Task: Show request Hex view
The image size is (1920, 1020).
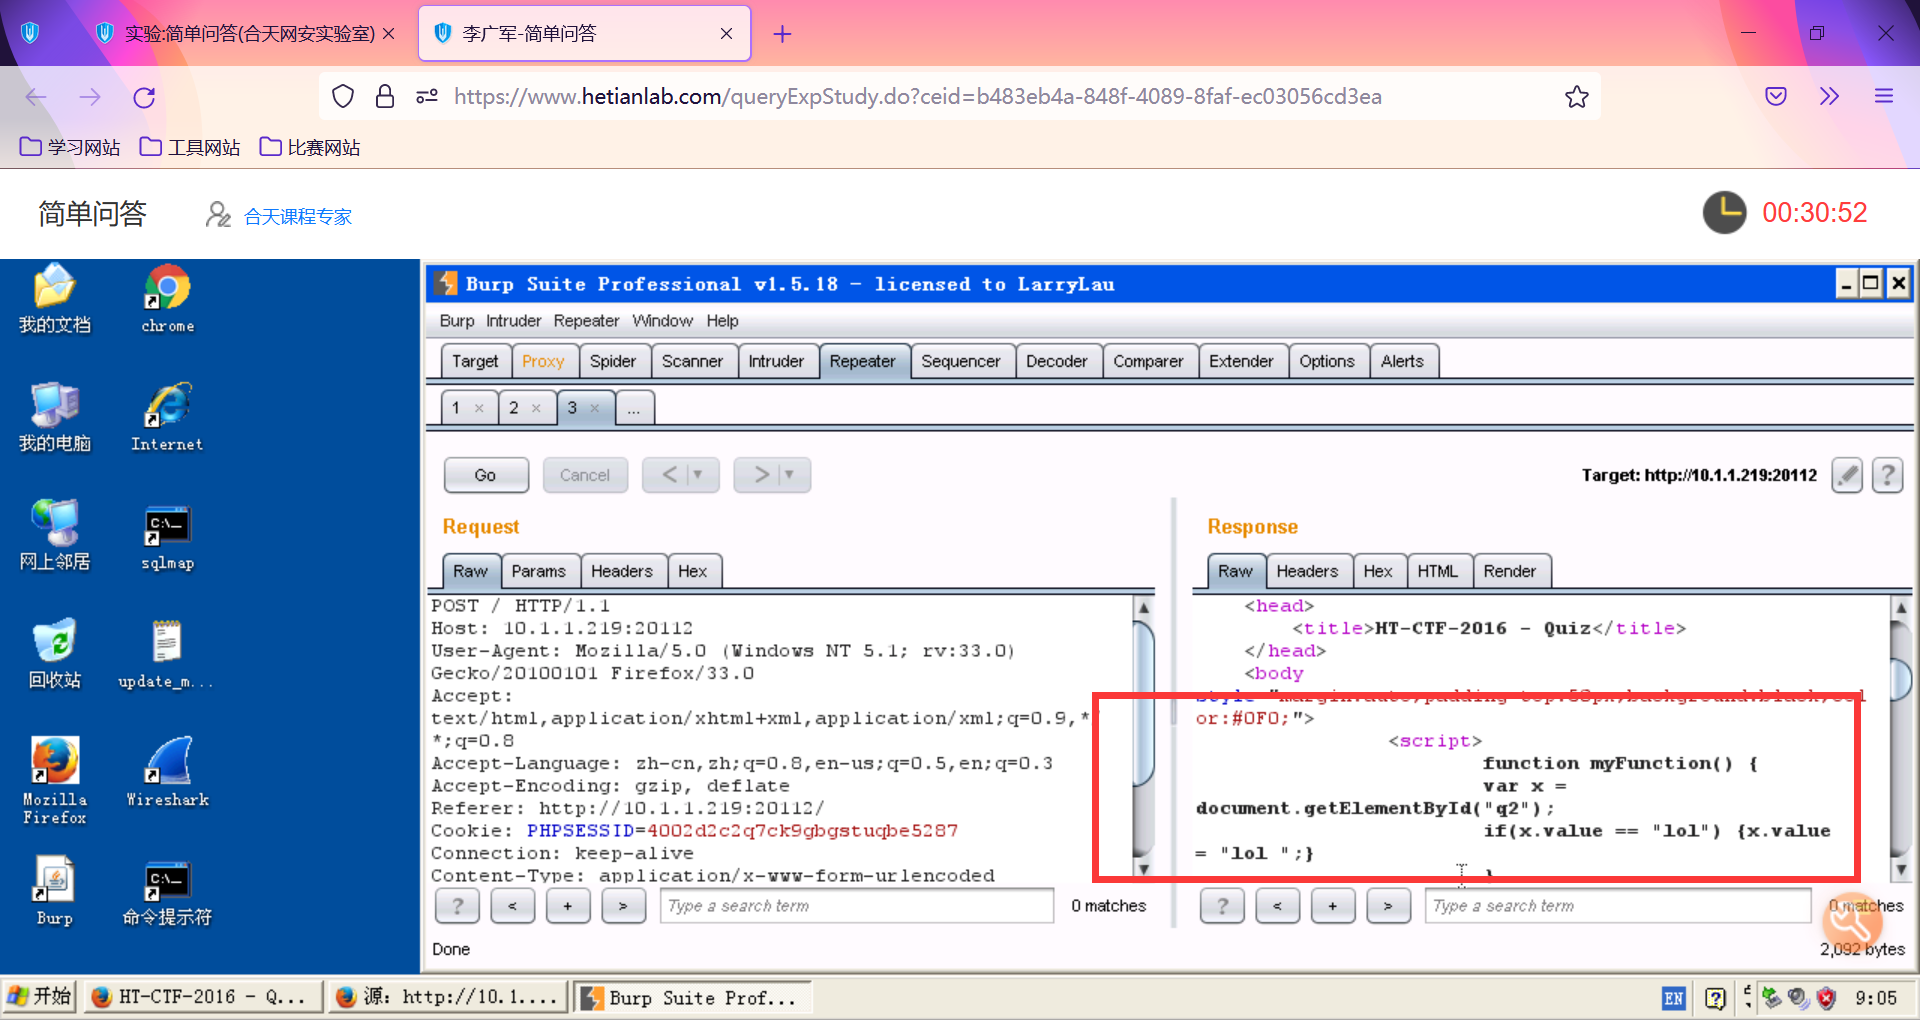Action: tap(692, 572)
